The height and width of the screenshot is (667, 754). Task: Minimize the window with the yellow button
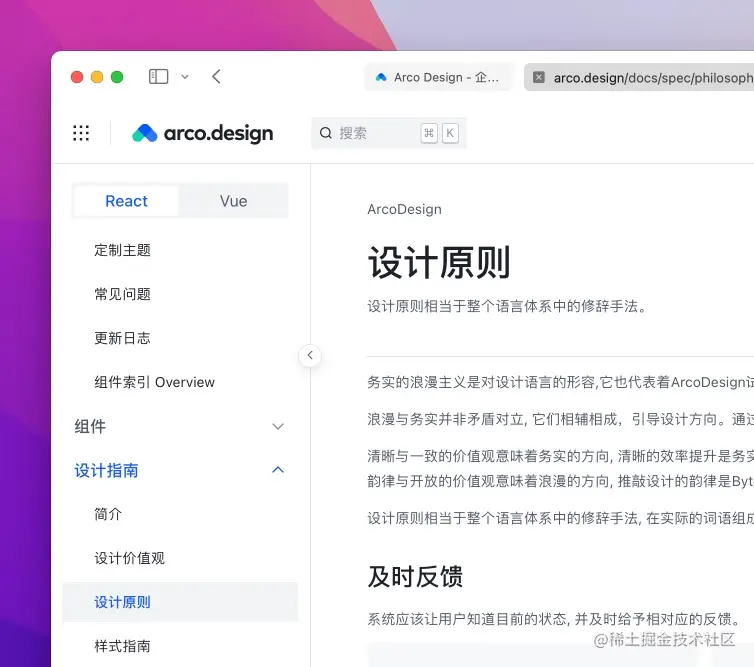(x=97, y=77)
